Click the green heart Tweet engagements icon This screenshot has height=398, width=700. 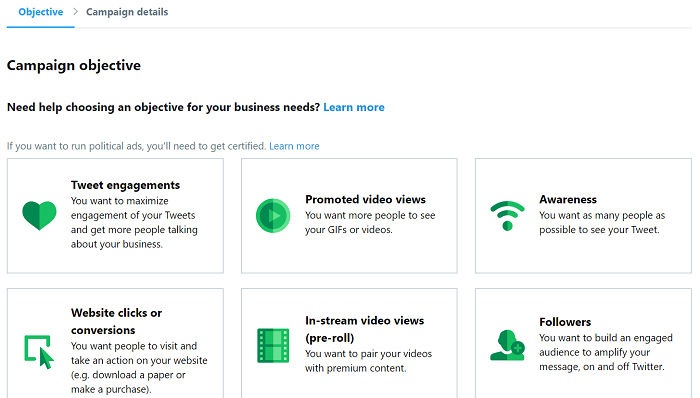tap(39, 216)
